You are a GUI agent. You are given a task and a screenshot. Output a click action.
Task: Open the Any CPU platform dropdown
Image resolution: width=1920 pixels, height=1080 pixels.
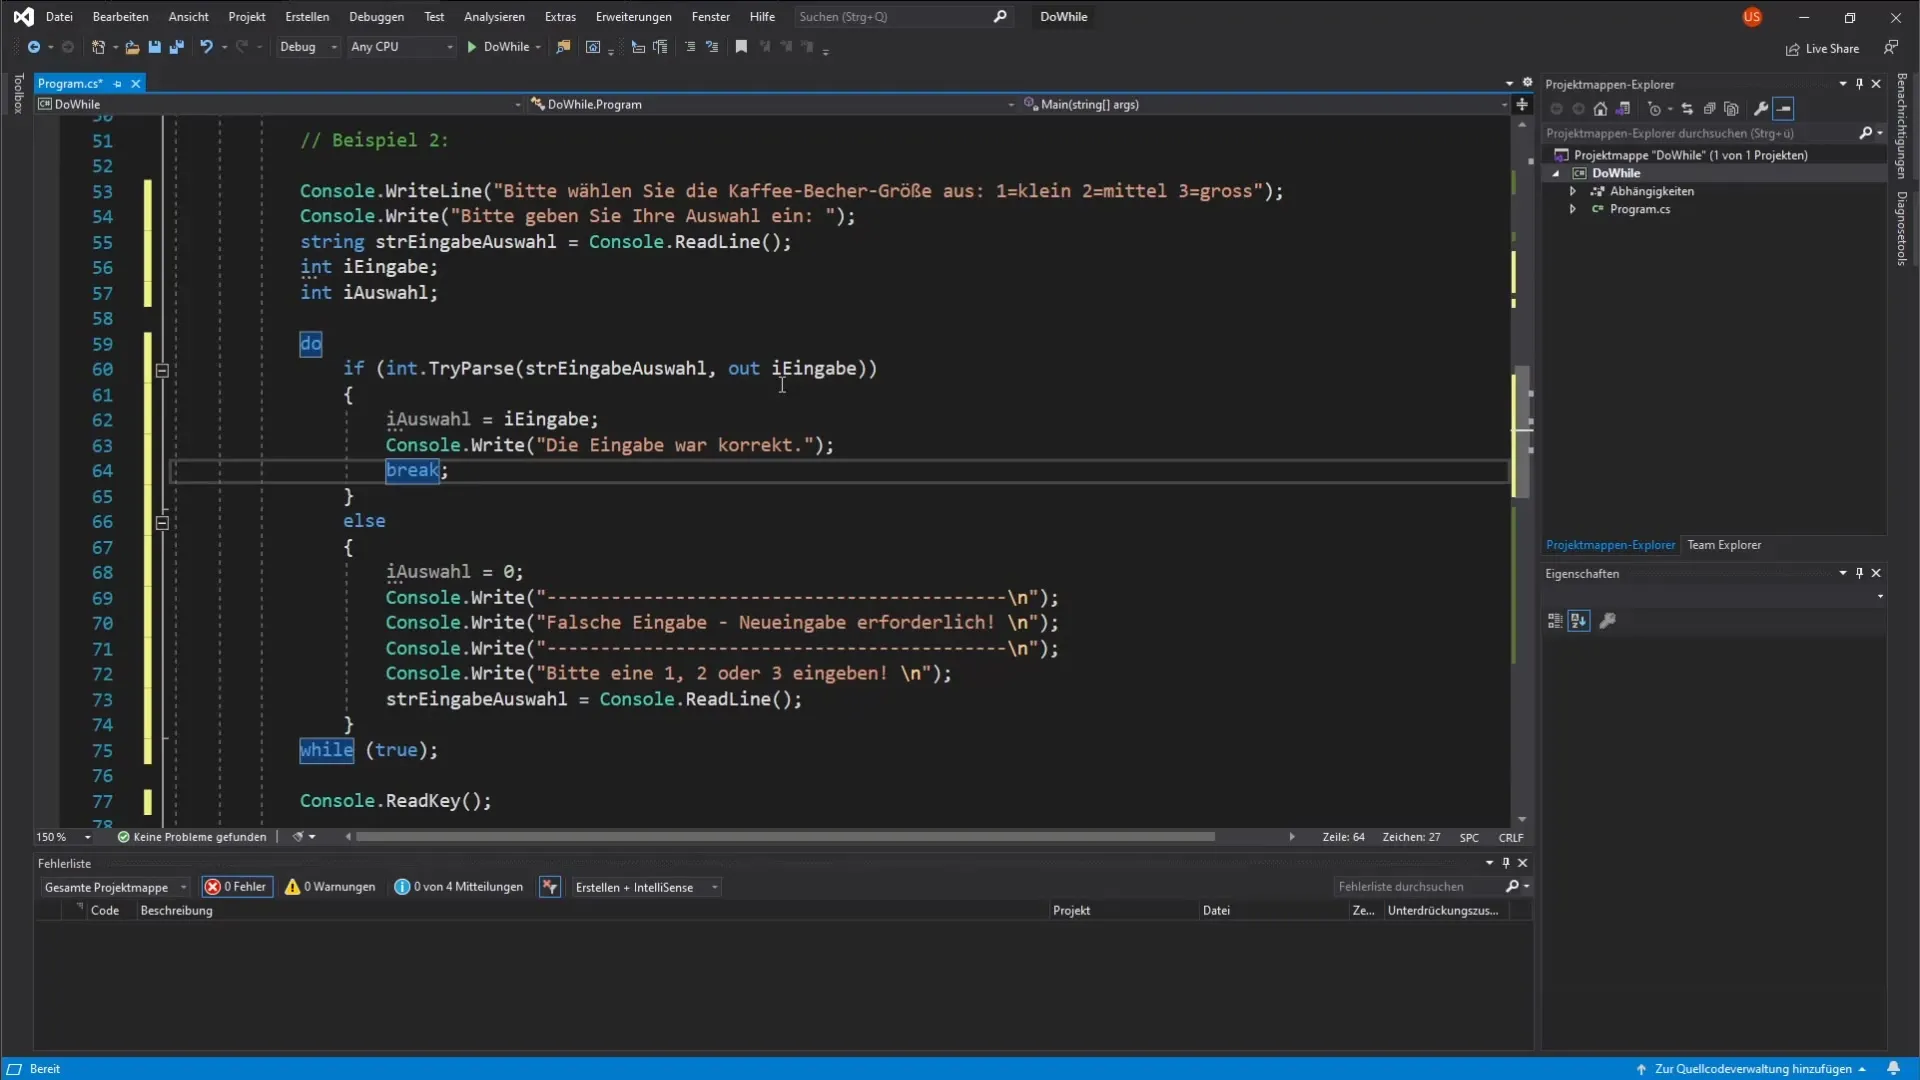coord(401,47)
